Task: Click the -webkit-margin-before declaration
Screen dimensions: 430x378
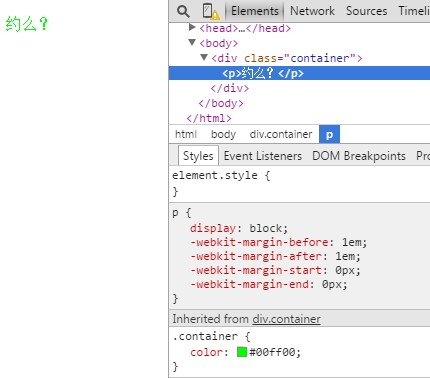Action: [279, 242]
